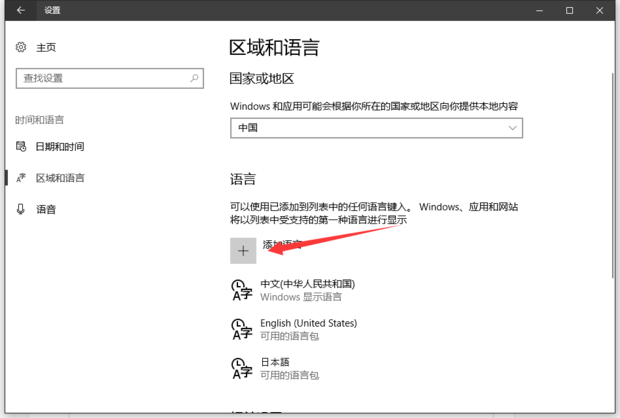Screen dimensions: 620x418
Task: Click the 查找设置 search field
Action: point(100,77)
